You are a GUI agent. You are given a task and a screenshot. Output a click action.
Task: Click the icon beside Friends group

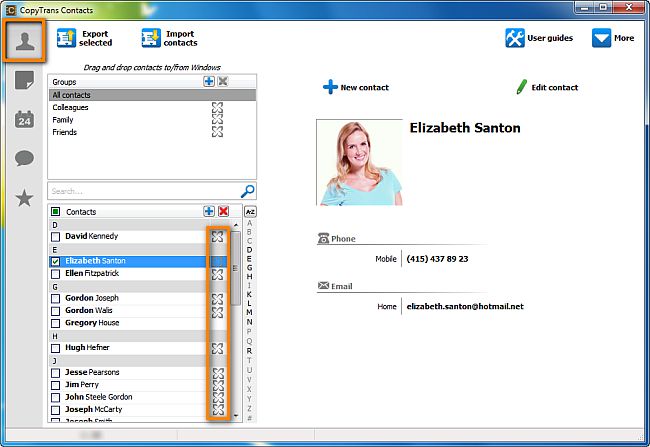point(217,132)
